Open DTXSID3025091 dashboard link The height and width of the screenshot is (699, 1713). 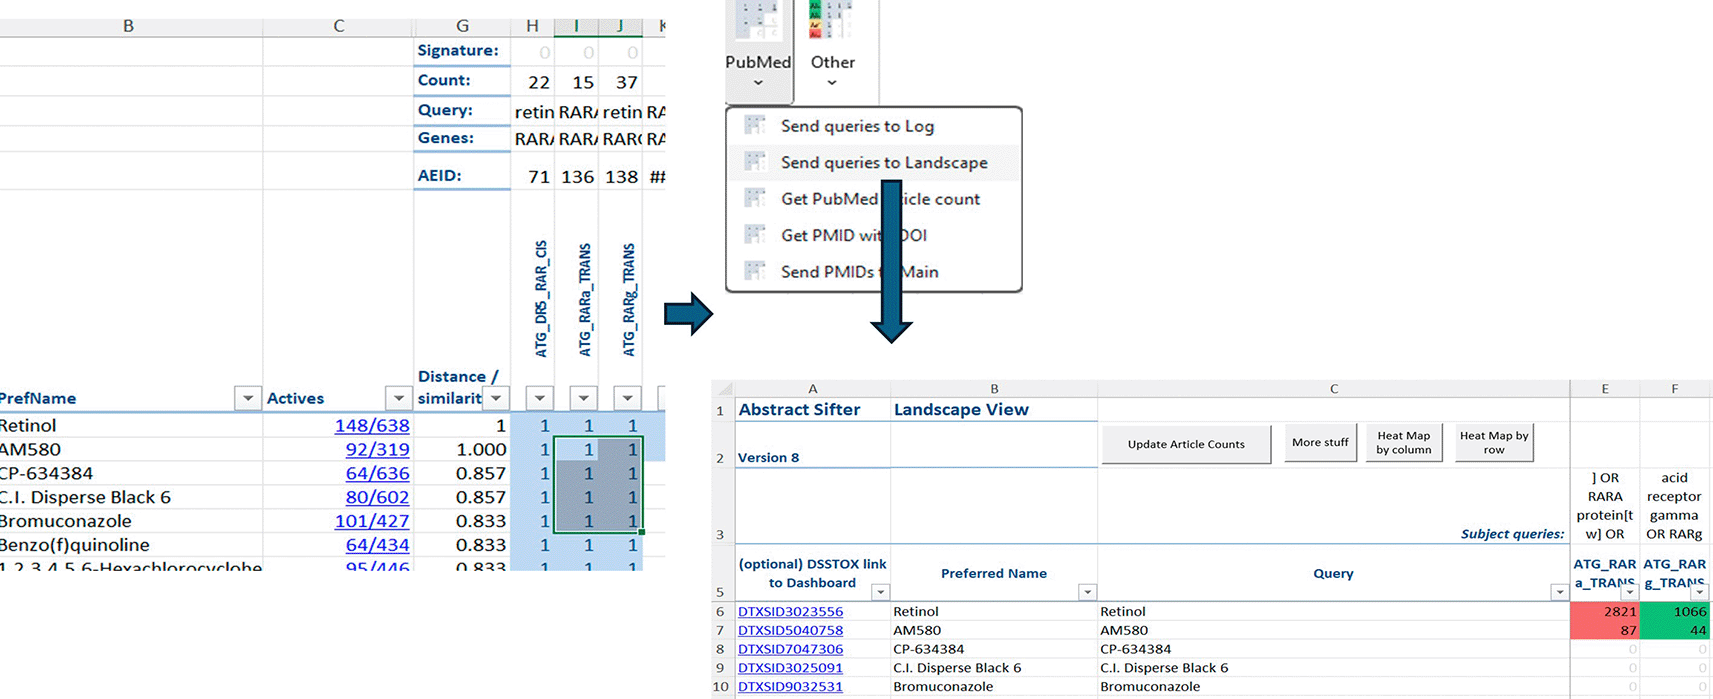coord(790,667)
